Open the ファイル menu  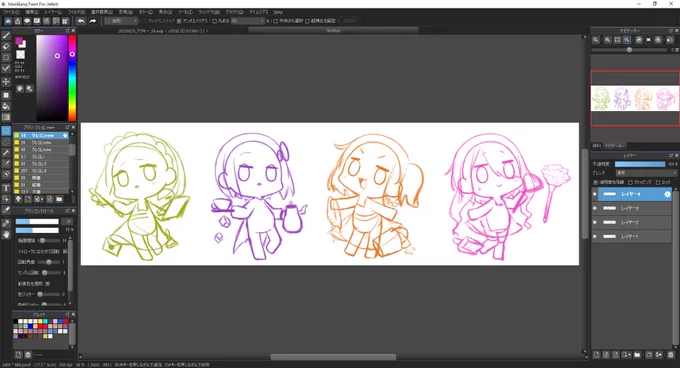click(x=11, y=12)
